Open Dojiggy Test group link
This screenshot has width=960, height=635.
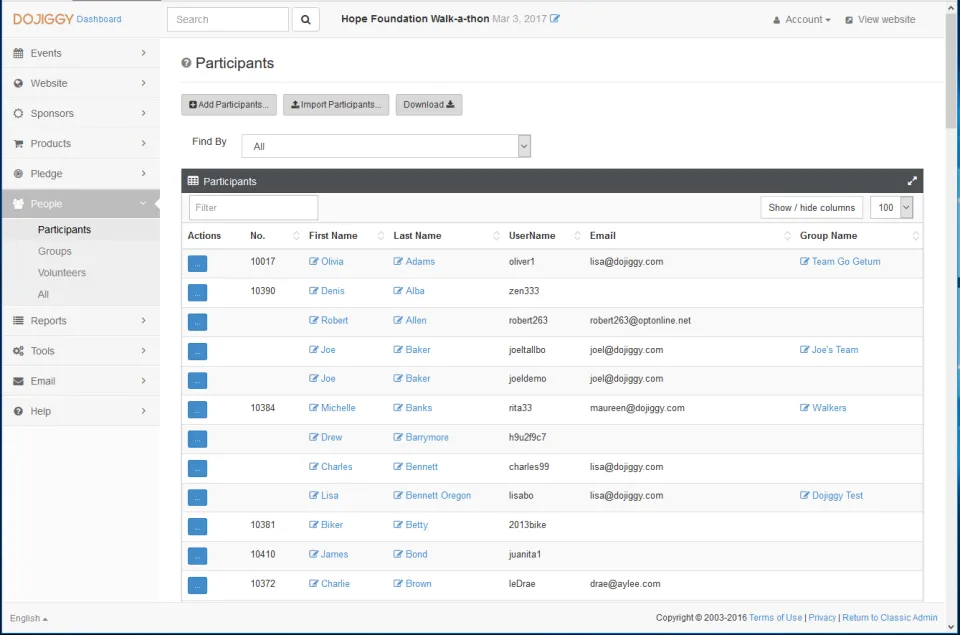[x=837, y=495]
